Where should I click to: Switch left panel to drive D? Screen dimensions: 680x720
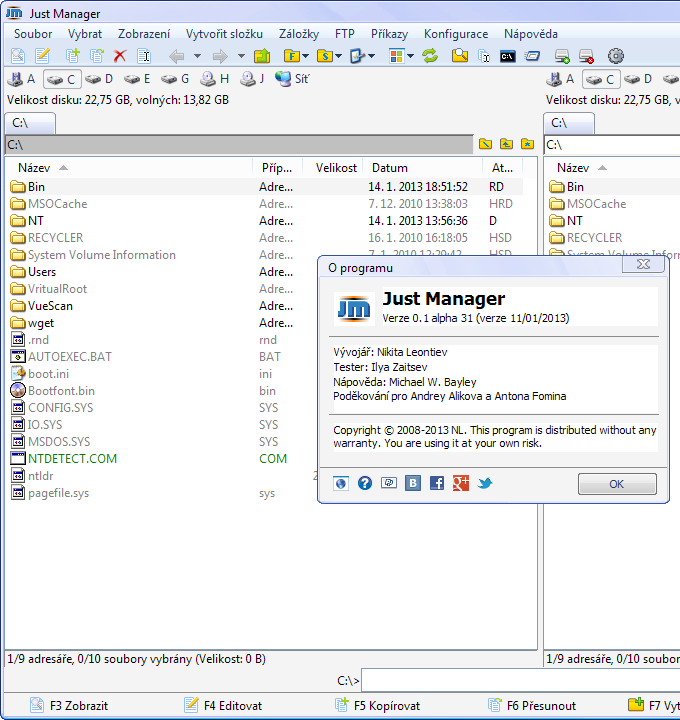[99, 79]
